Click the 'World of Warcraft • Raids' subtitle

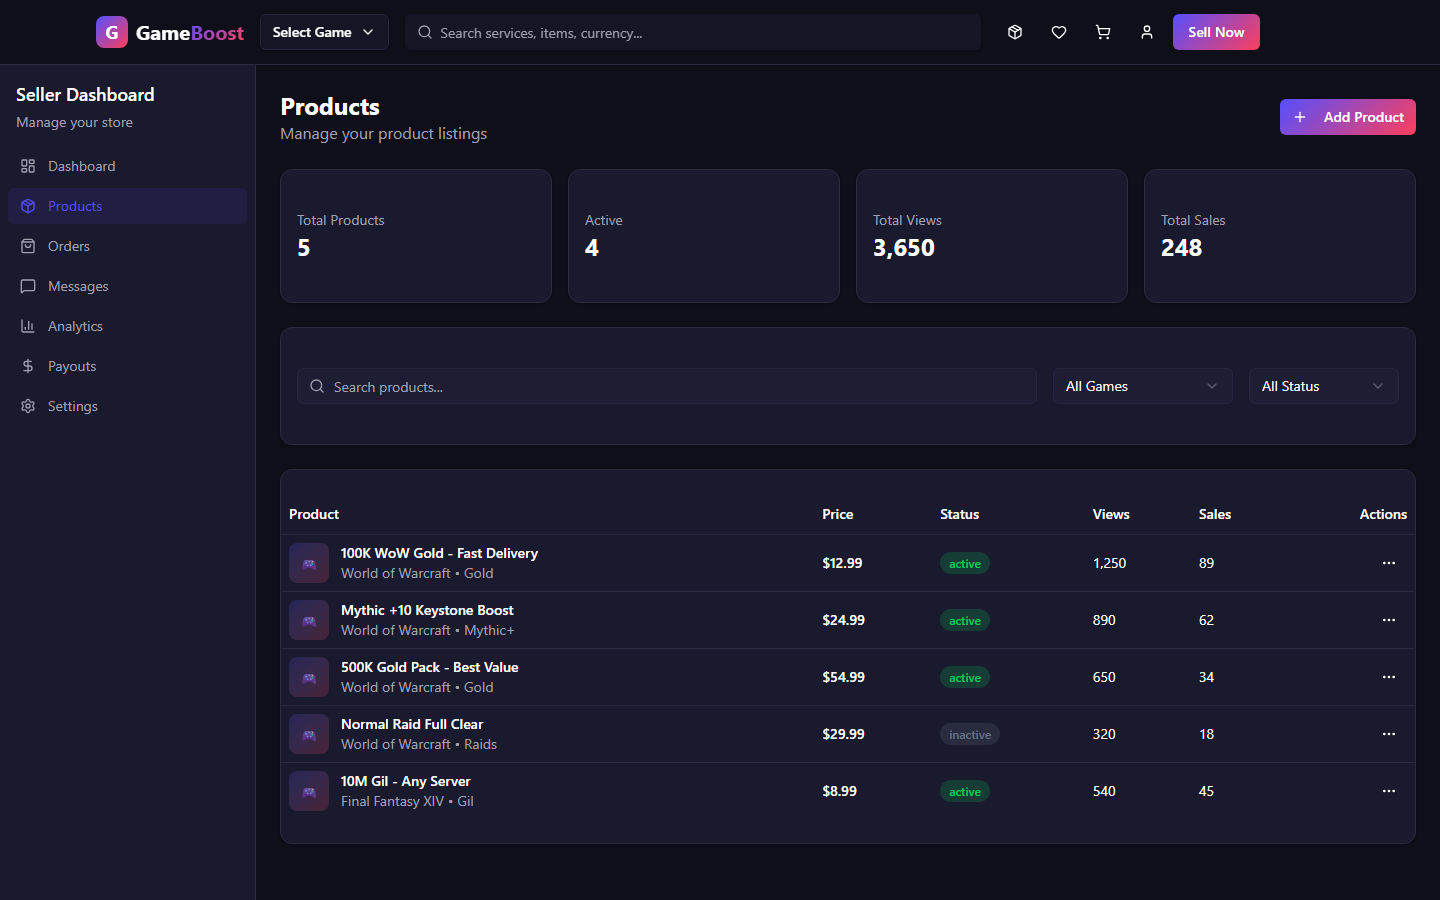point(419,744)
